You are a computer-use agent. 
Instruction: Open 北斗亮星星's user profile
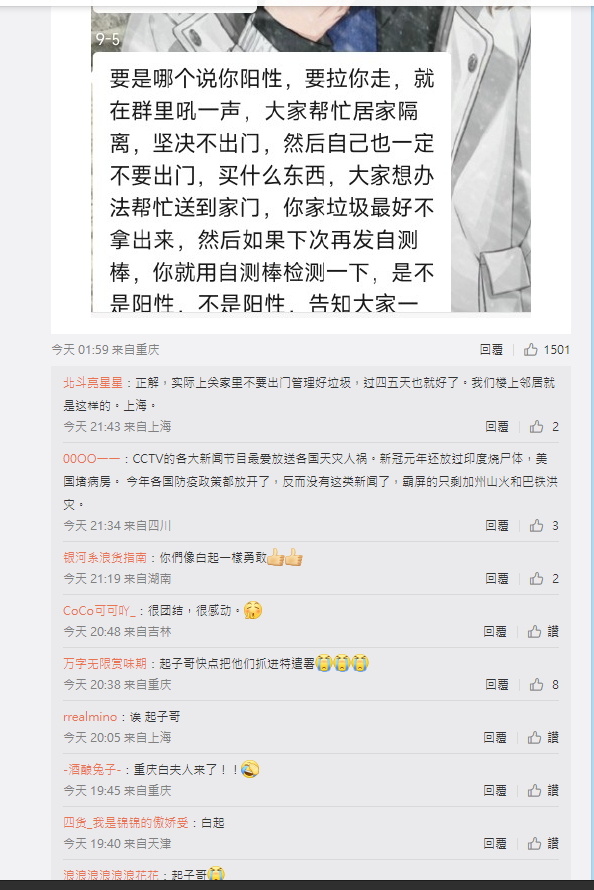point(93,383)
